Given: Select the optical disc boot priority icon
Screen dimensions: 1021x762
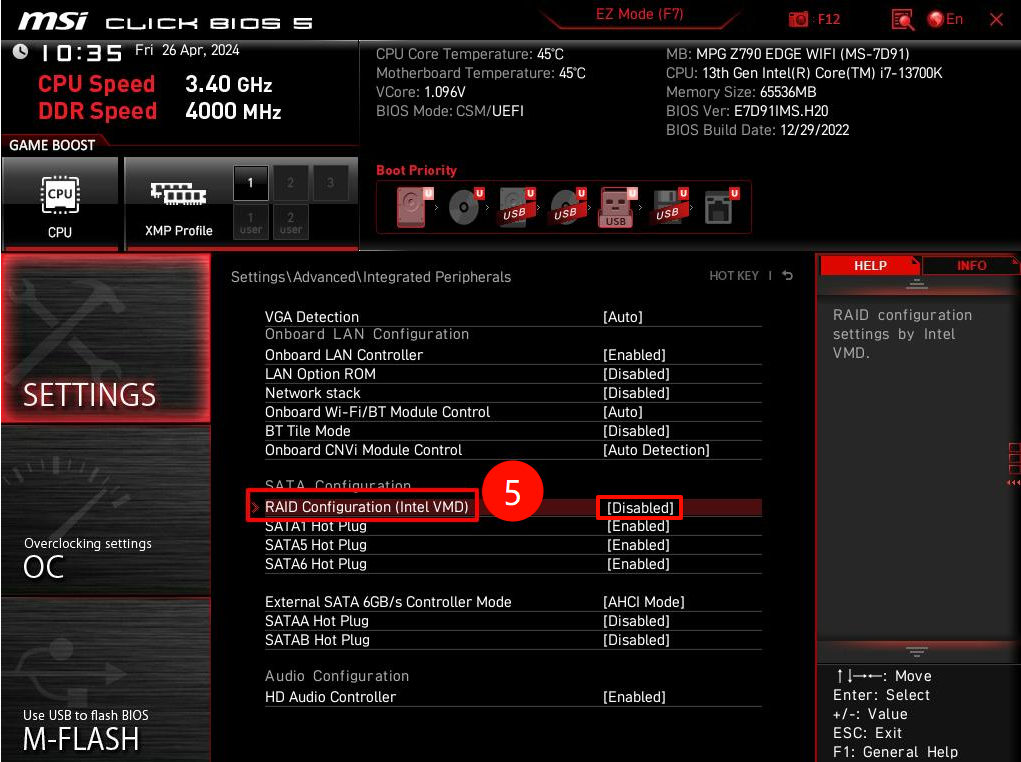Looking at the screenshot, I should coord(466,207).
